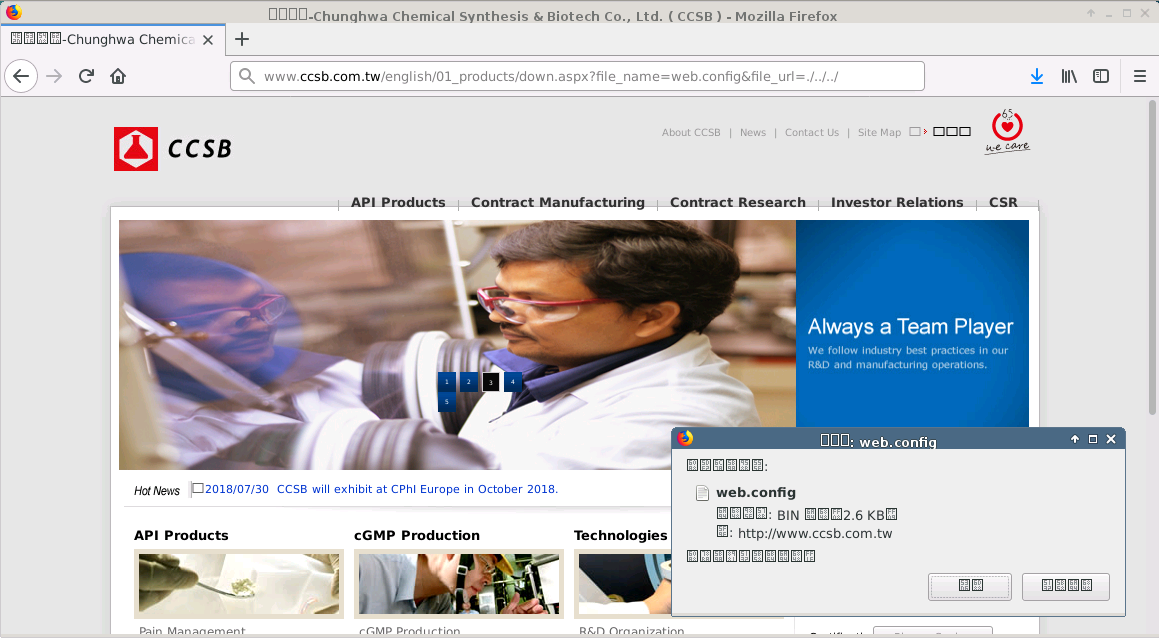Toggle the sidebar view icon
The width and height of the screenshot is (1159, 638).
tap(1101, 76)
